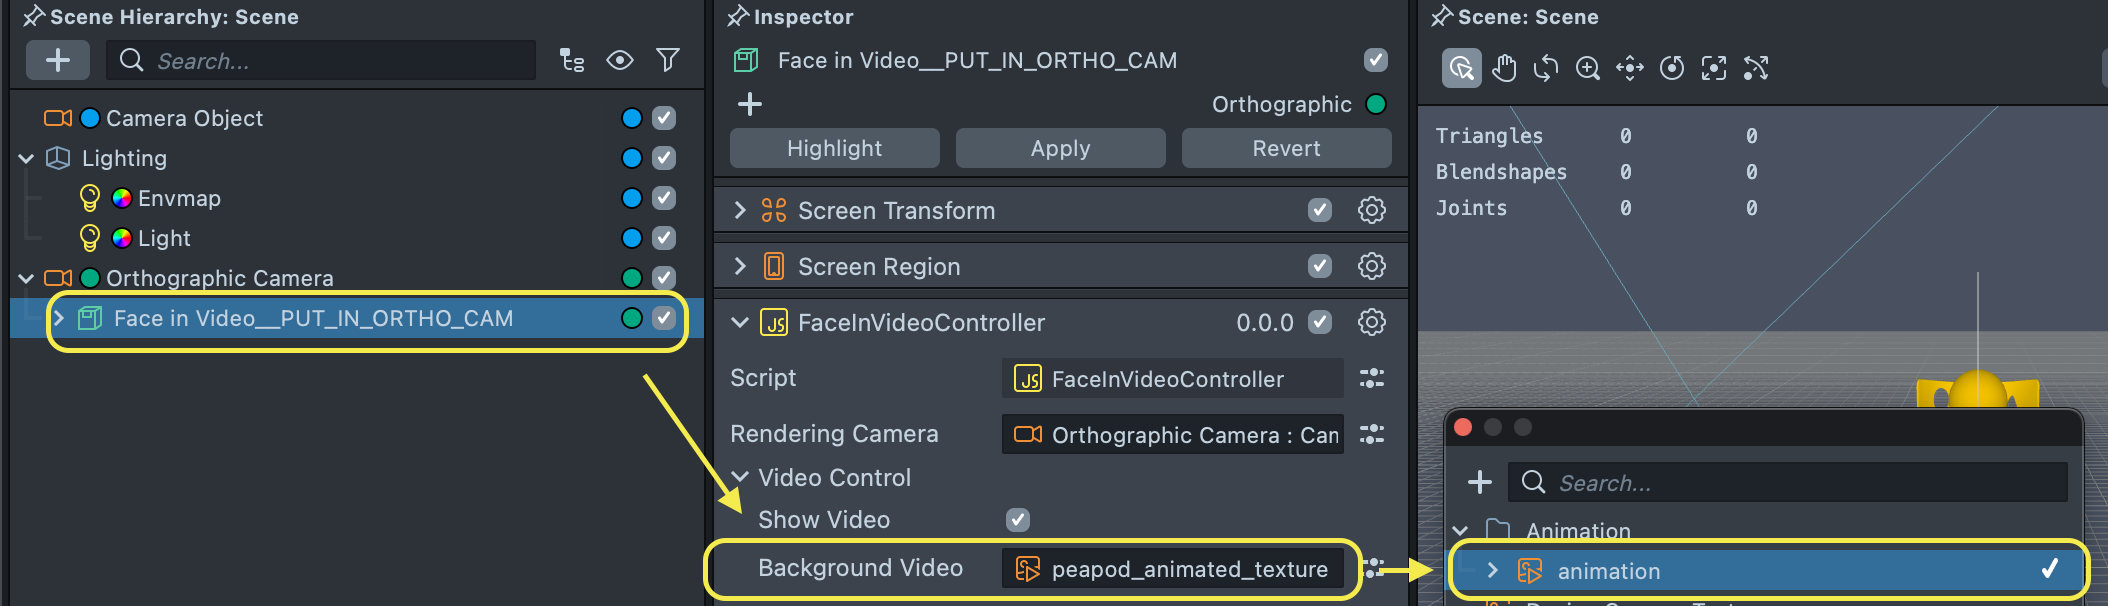Image resolution: width=2108 pixels, height=606 pixels.
Task: Uncheck the Show Video checkbox
Action: tap(1017, 520)
